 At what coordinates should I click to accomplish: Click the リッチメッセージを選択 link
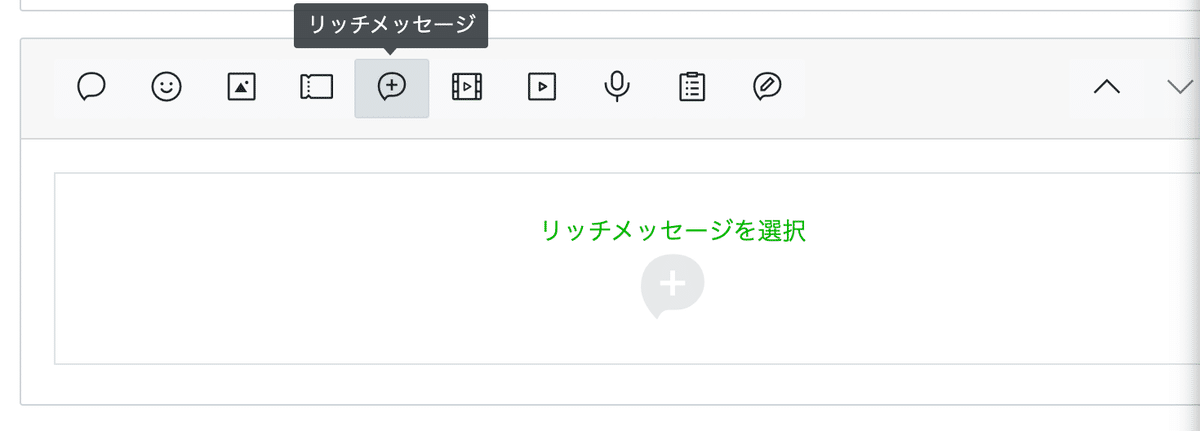tap(673, 231)
